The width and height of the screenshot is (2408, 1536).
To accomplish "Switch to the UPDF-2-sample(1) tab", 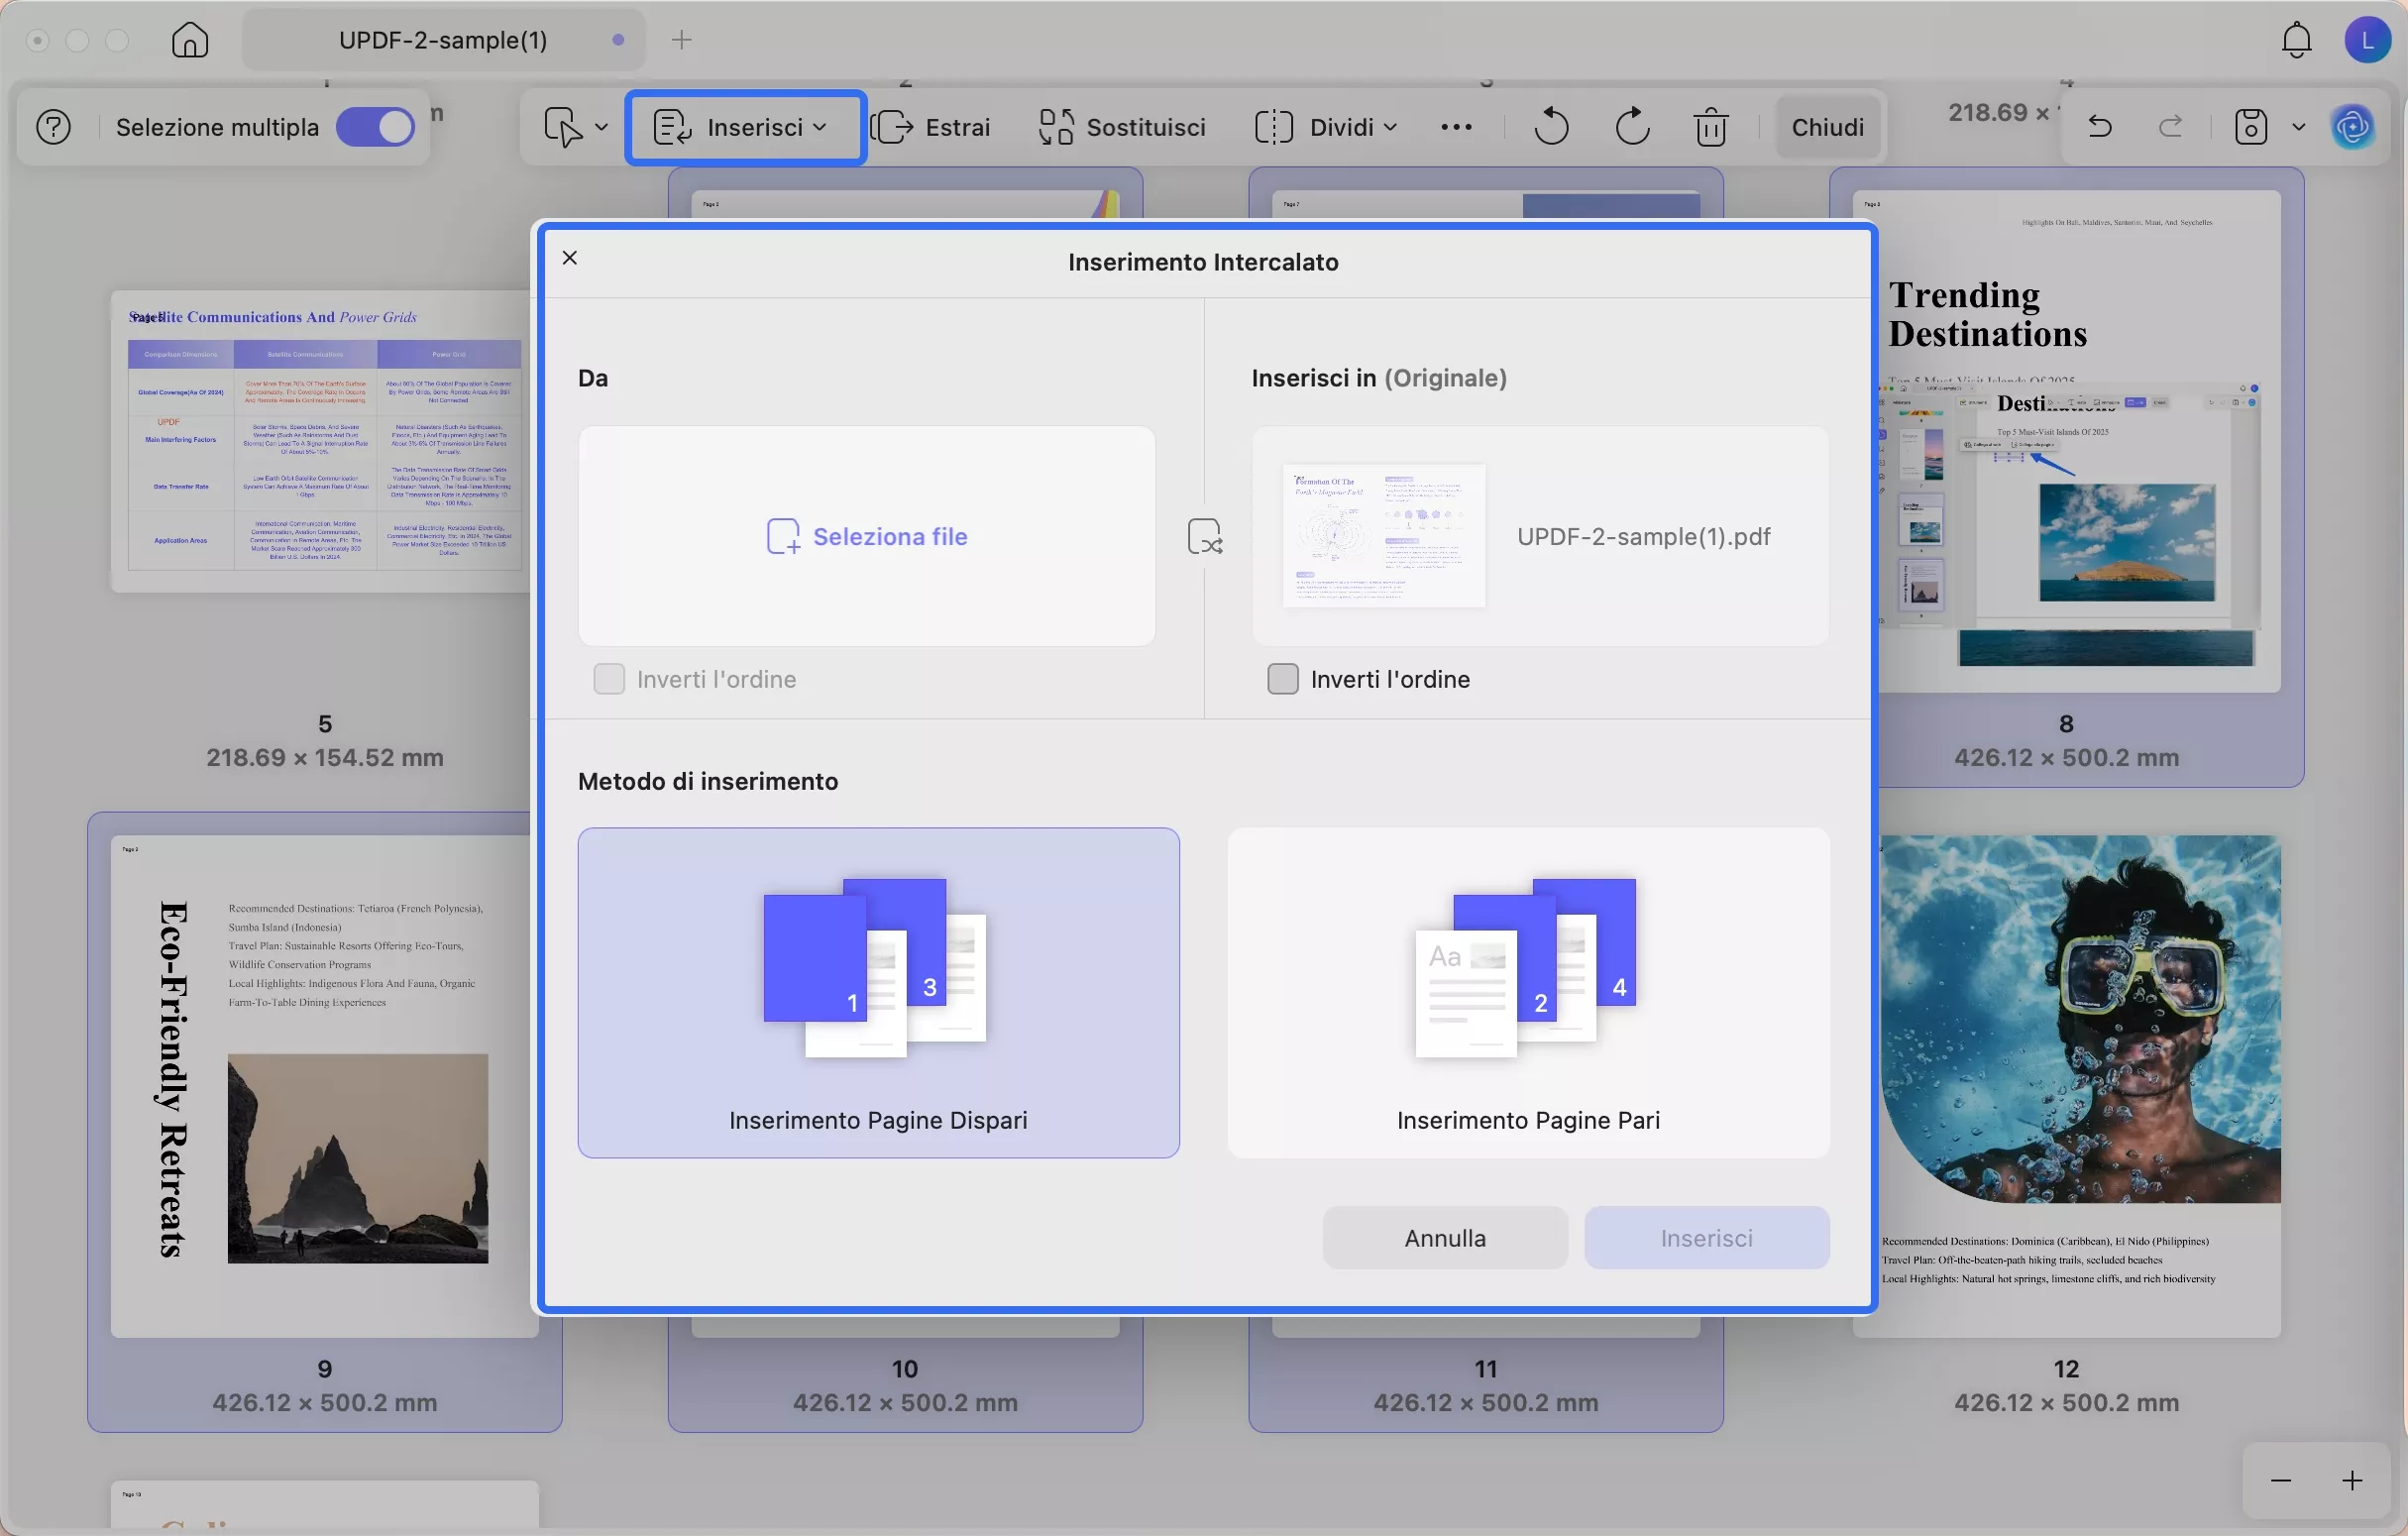I will (x=443, y=40).
